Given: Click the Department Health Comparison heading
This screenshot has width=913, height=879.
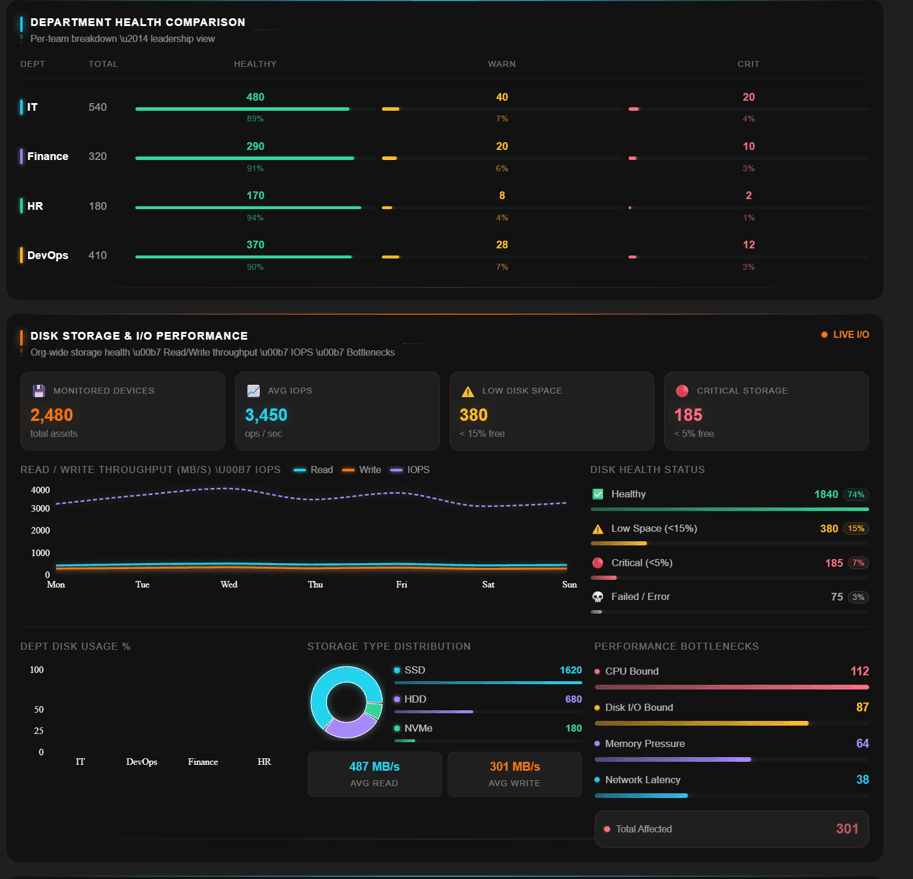Looking at the screenshot, I should (x=138, y=22).
